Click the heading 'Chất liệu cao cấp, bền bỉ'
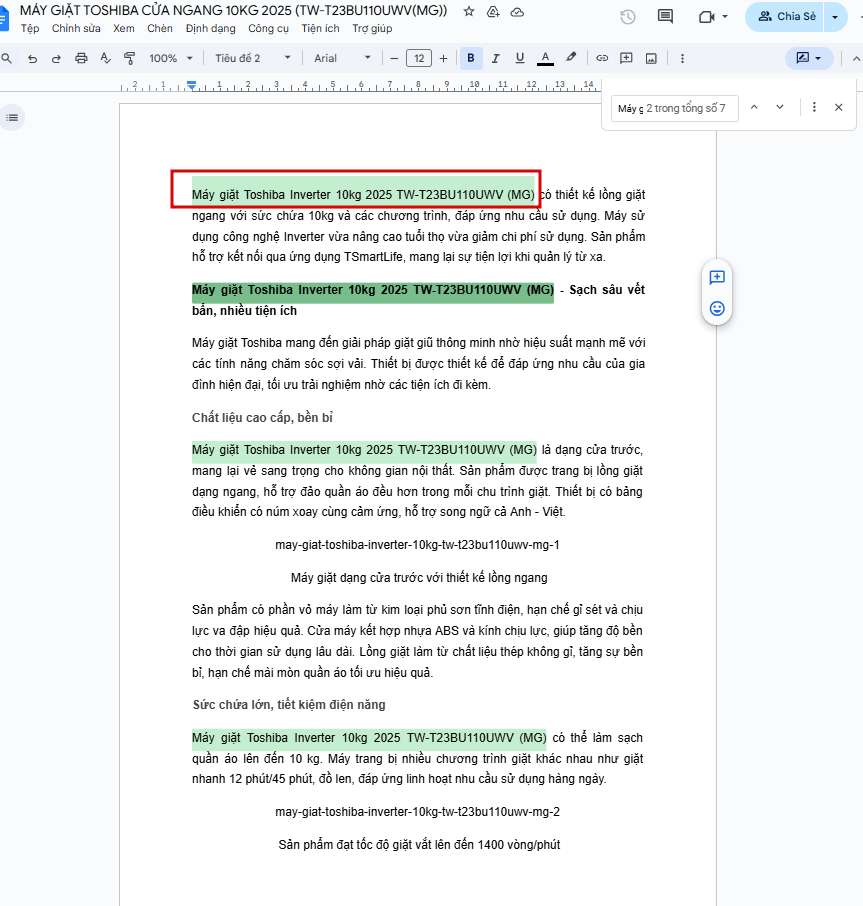Screen dimensions: 863x906 click(x=262, y=417)
